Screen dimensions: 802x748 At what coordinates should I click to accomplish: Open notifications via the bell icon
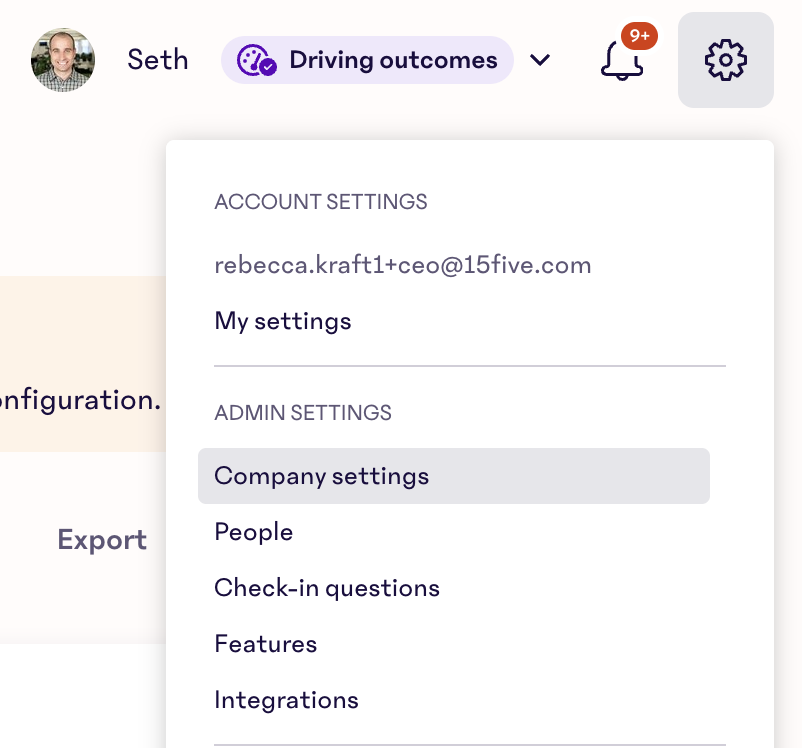(621, 61)
